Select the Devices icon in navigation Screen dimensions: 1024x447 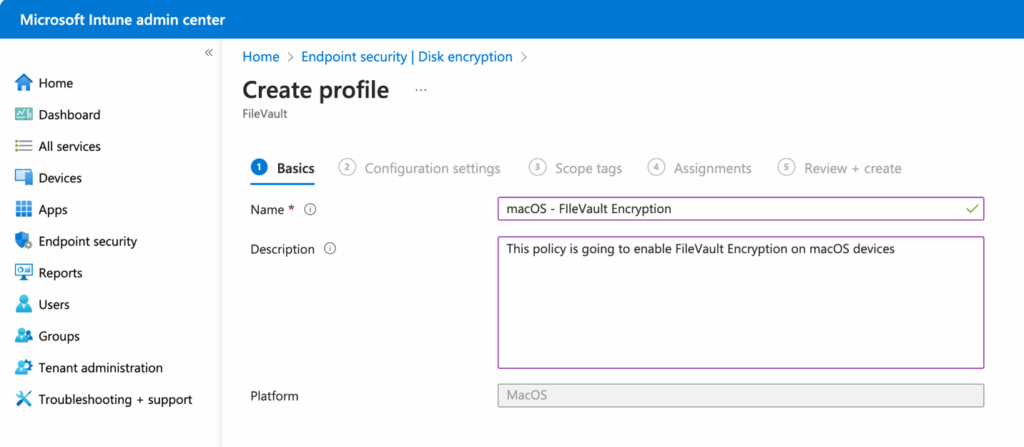click(x=24, y=178)
